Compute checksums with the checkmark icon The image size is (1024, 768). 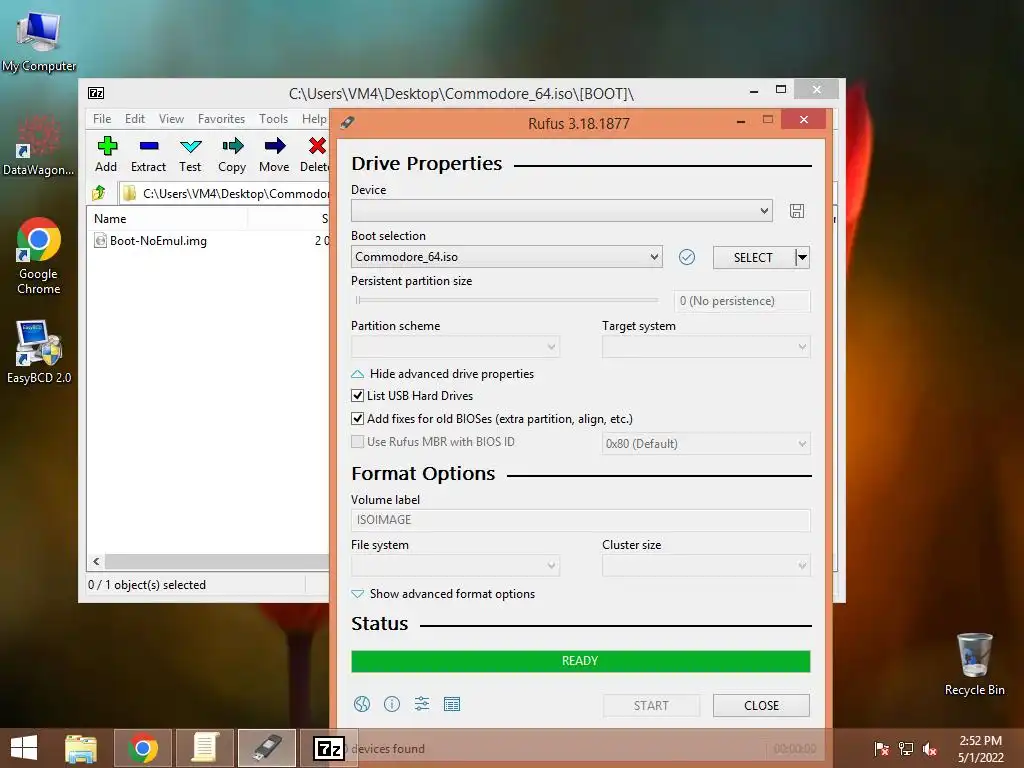pyautogui.click(x=686, y=257)
